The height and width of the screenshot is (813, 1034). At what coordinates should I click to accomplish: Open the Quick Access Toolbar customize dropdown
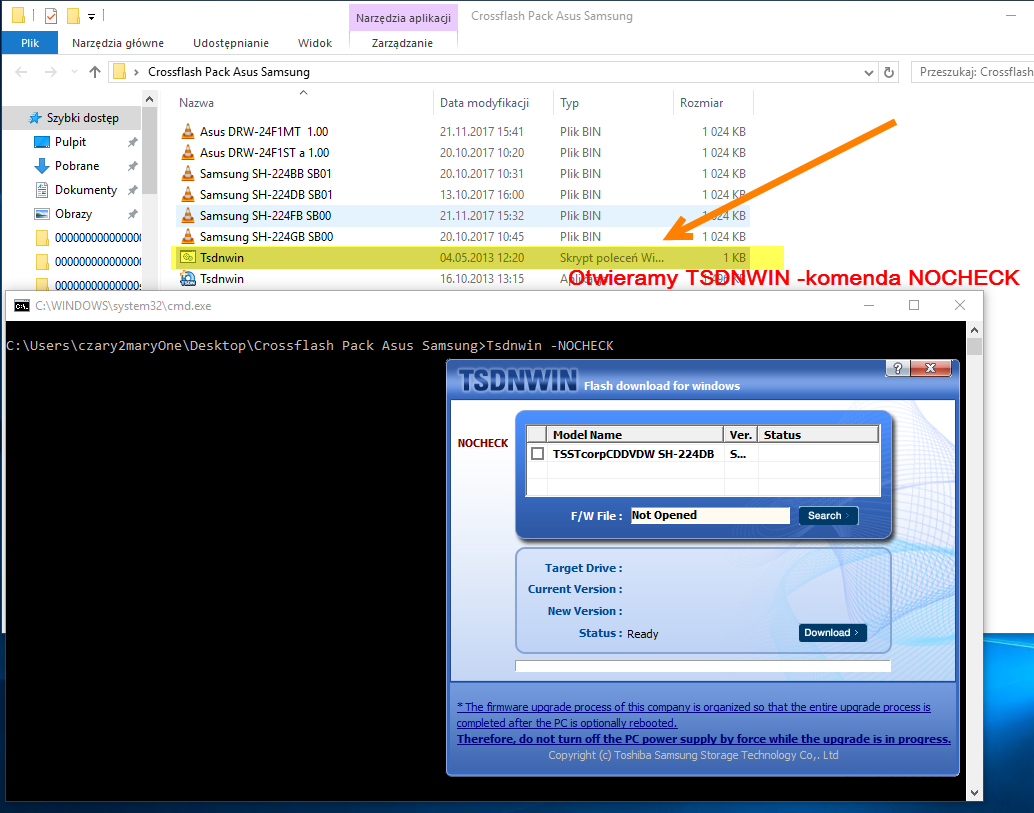pos(91,16)
